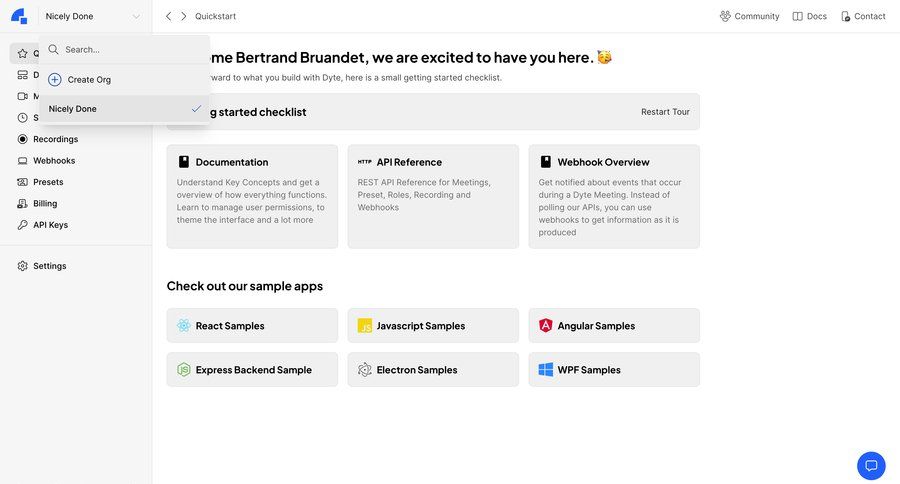
Task: Click the sidebar video camera icon
Action: 22,96
